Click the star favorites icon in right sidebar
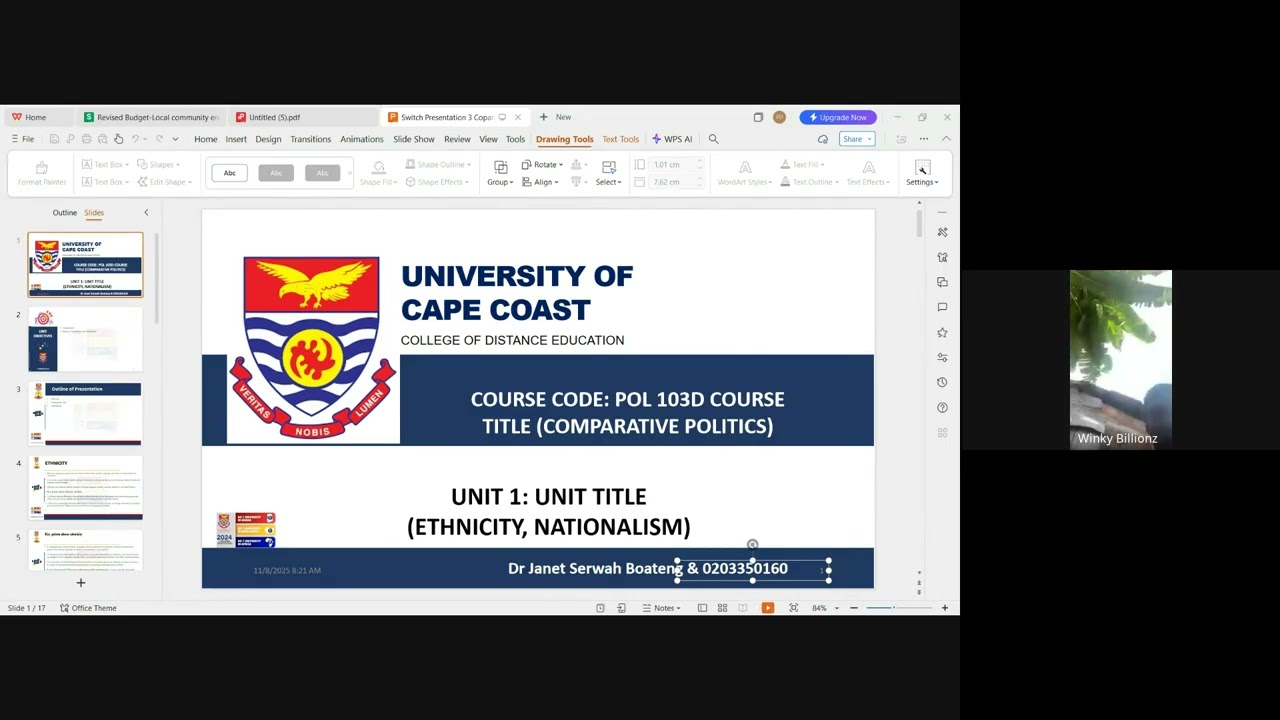The height and width of the screenshot is (720, 1280). (942, 332)
